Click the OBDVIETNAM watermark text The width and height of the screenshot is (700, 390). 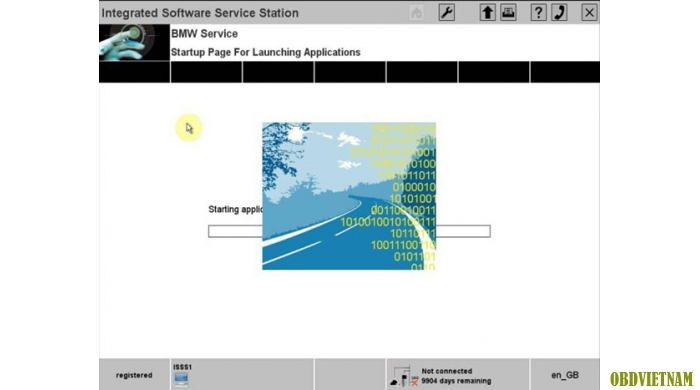point(651,379)
